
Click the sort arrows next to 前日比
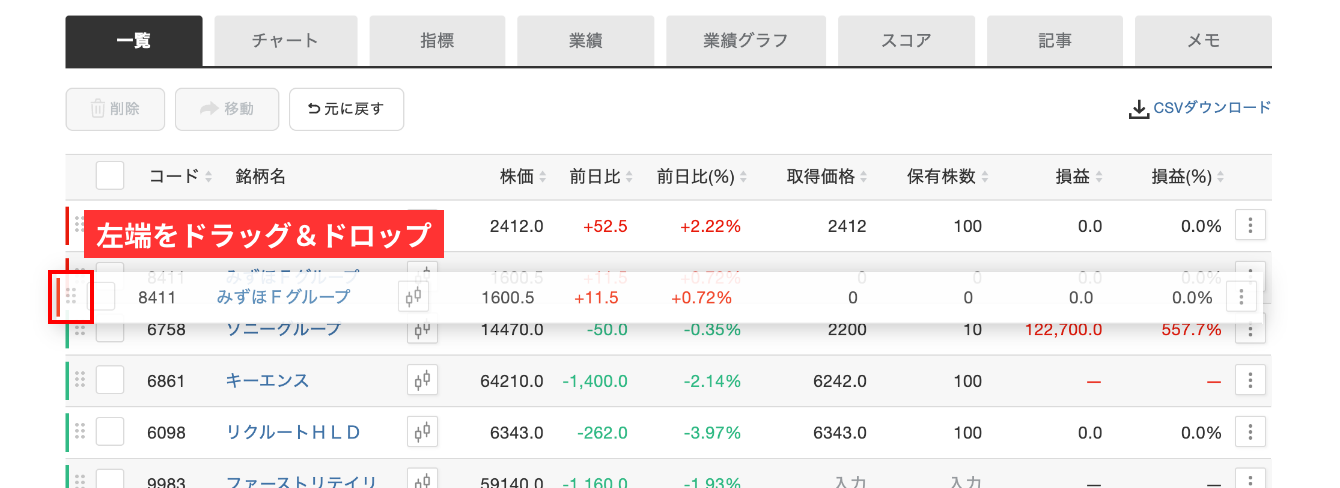[628, 177]
